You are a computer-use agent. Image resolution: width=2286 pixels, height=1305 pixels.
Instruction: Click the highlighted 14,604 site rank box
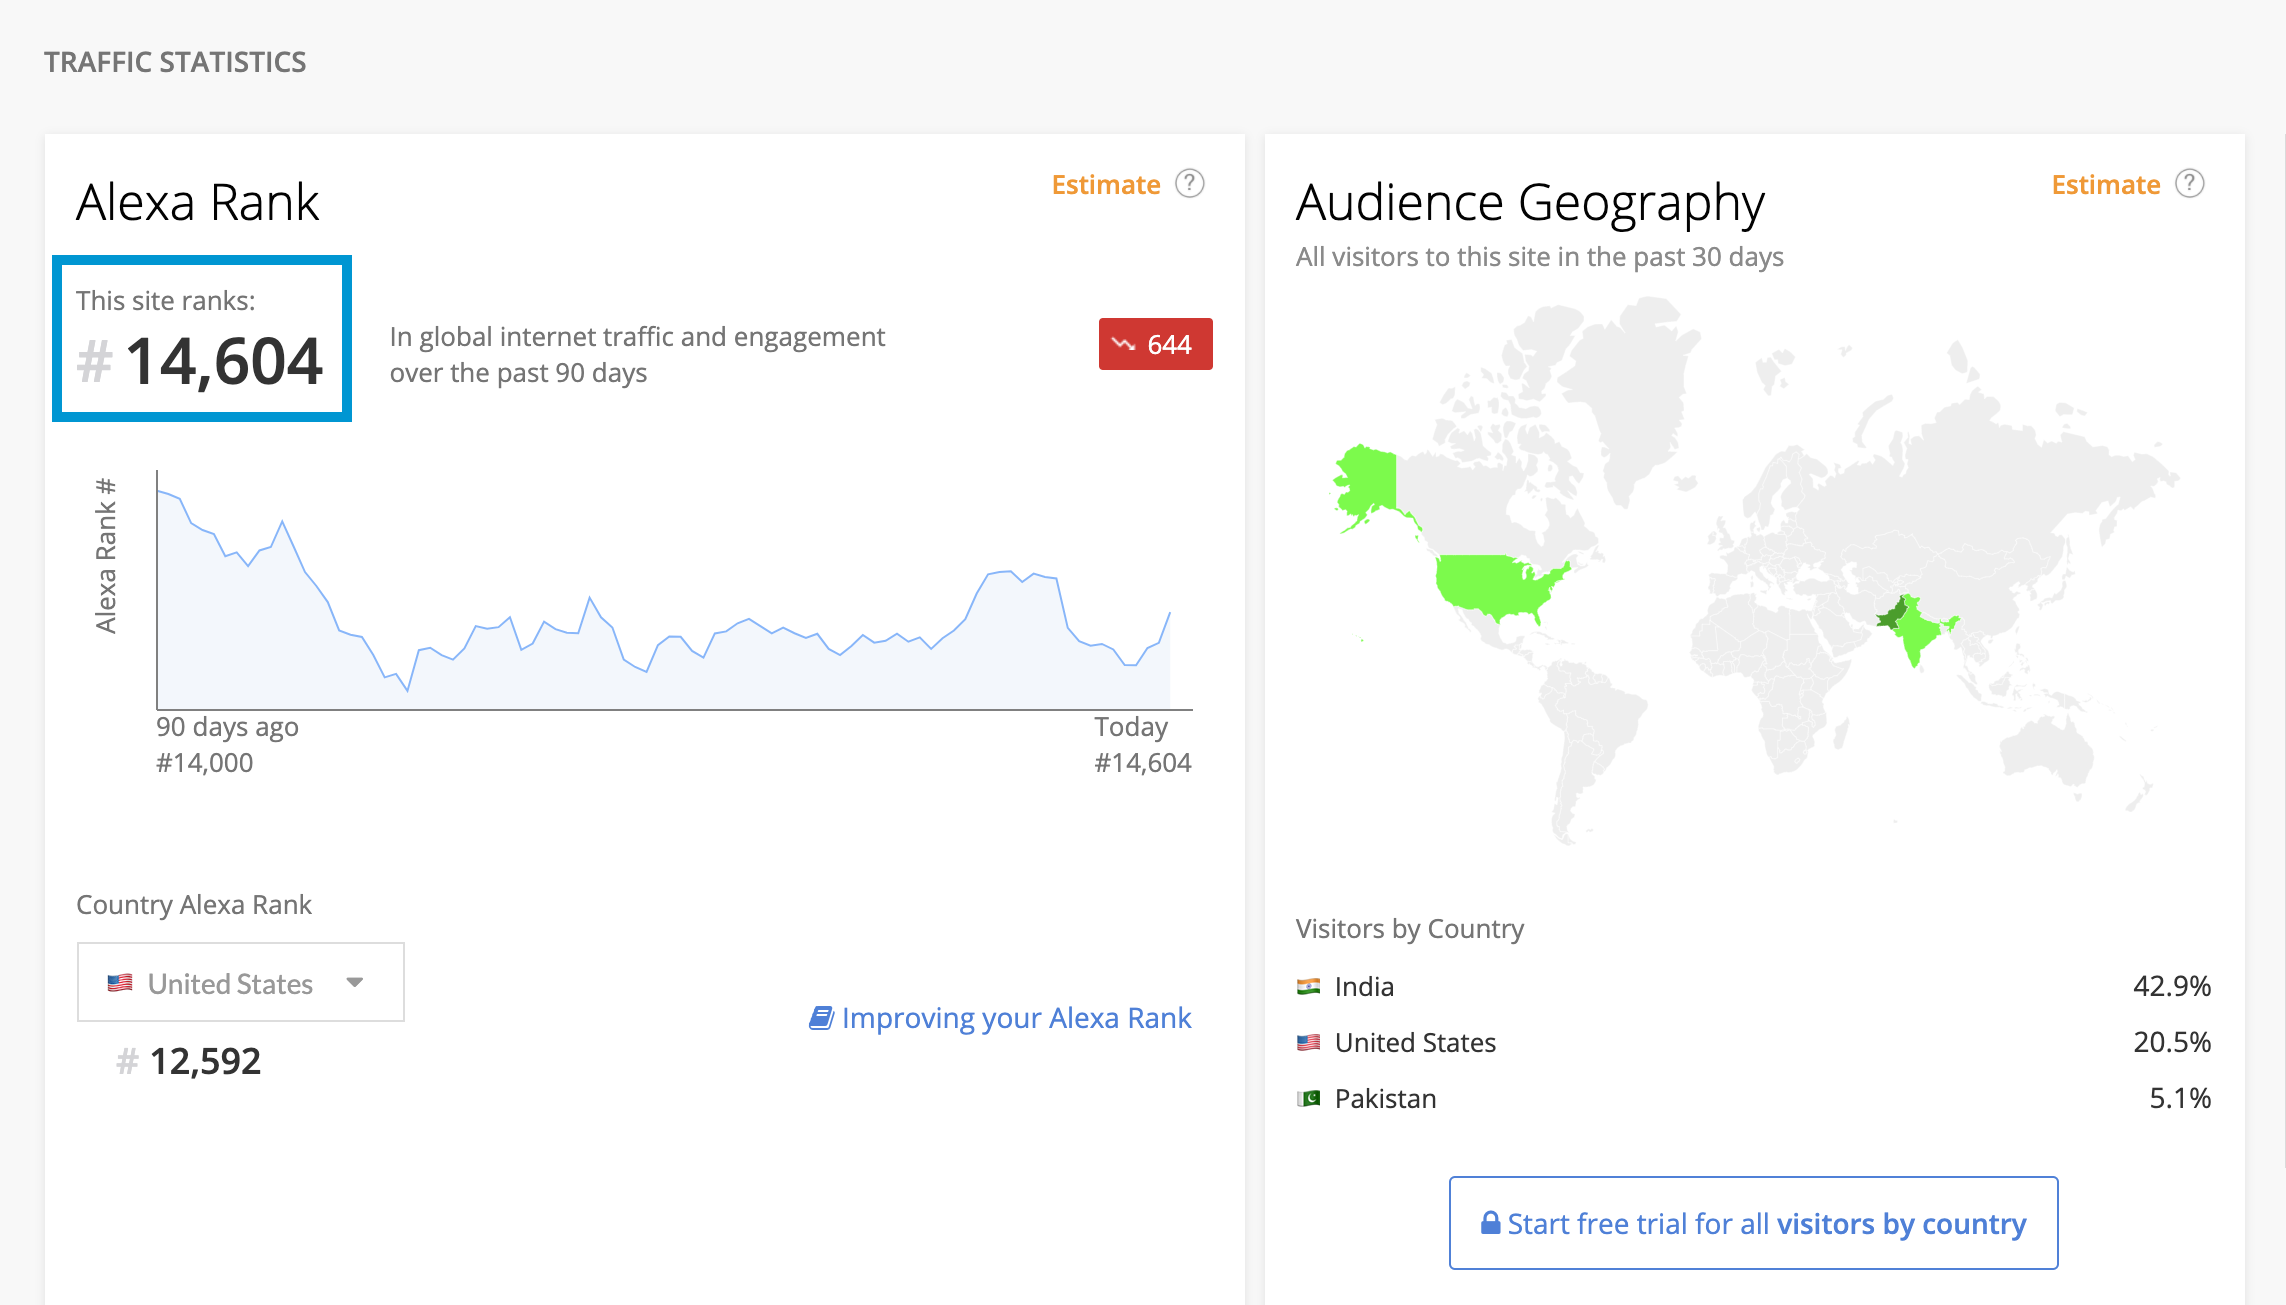202,339
